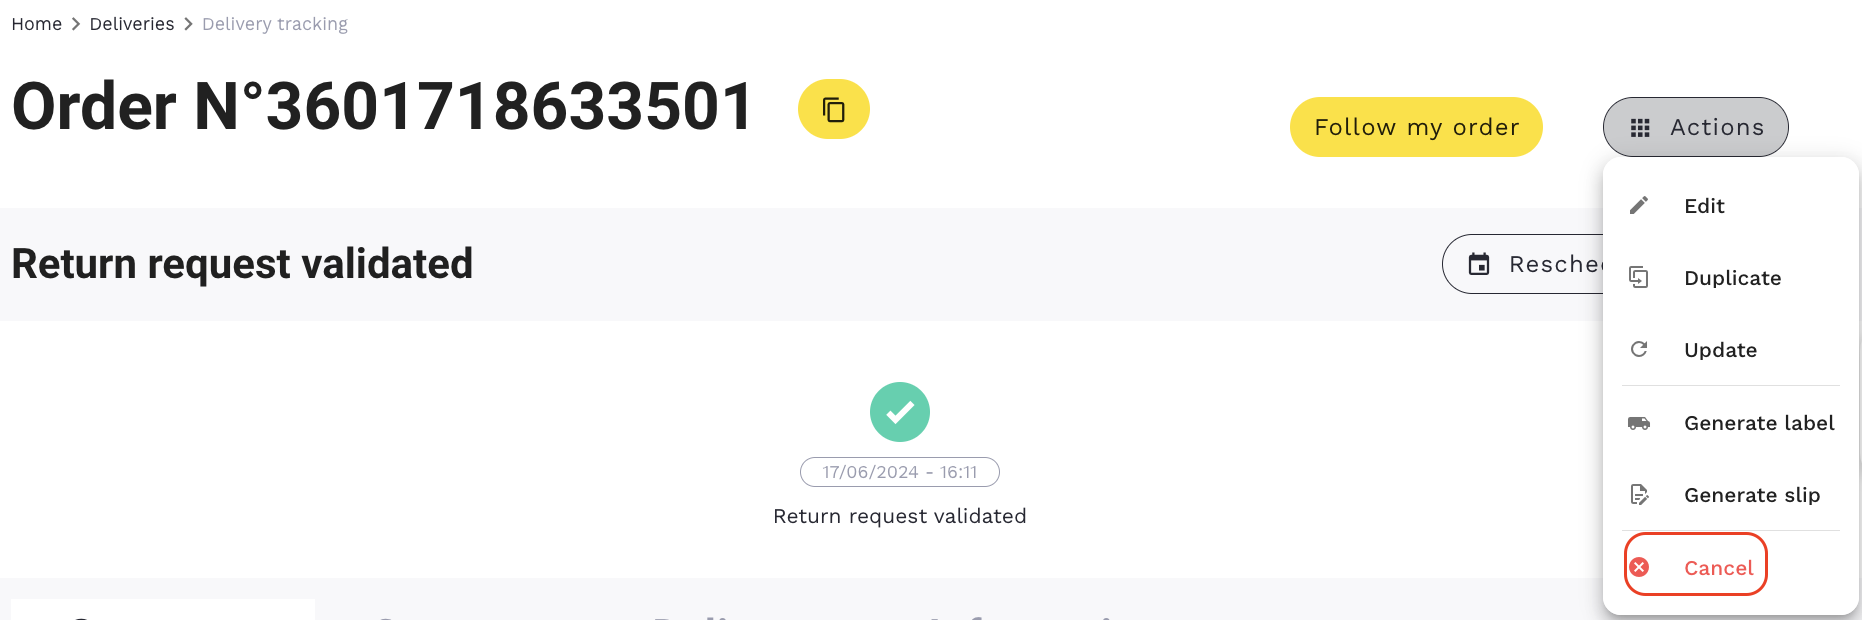Click the status caption below the date

[899, 516]
